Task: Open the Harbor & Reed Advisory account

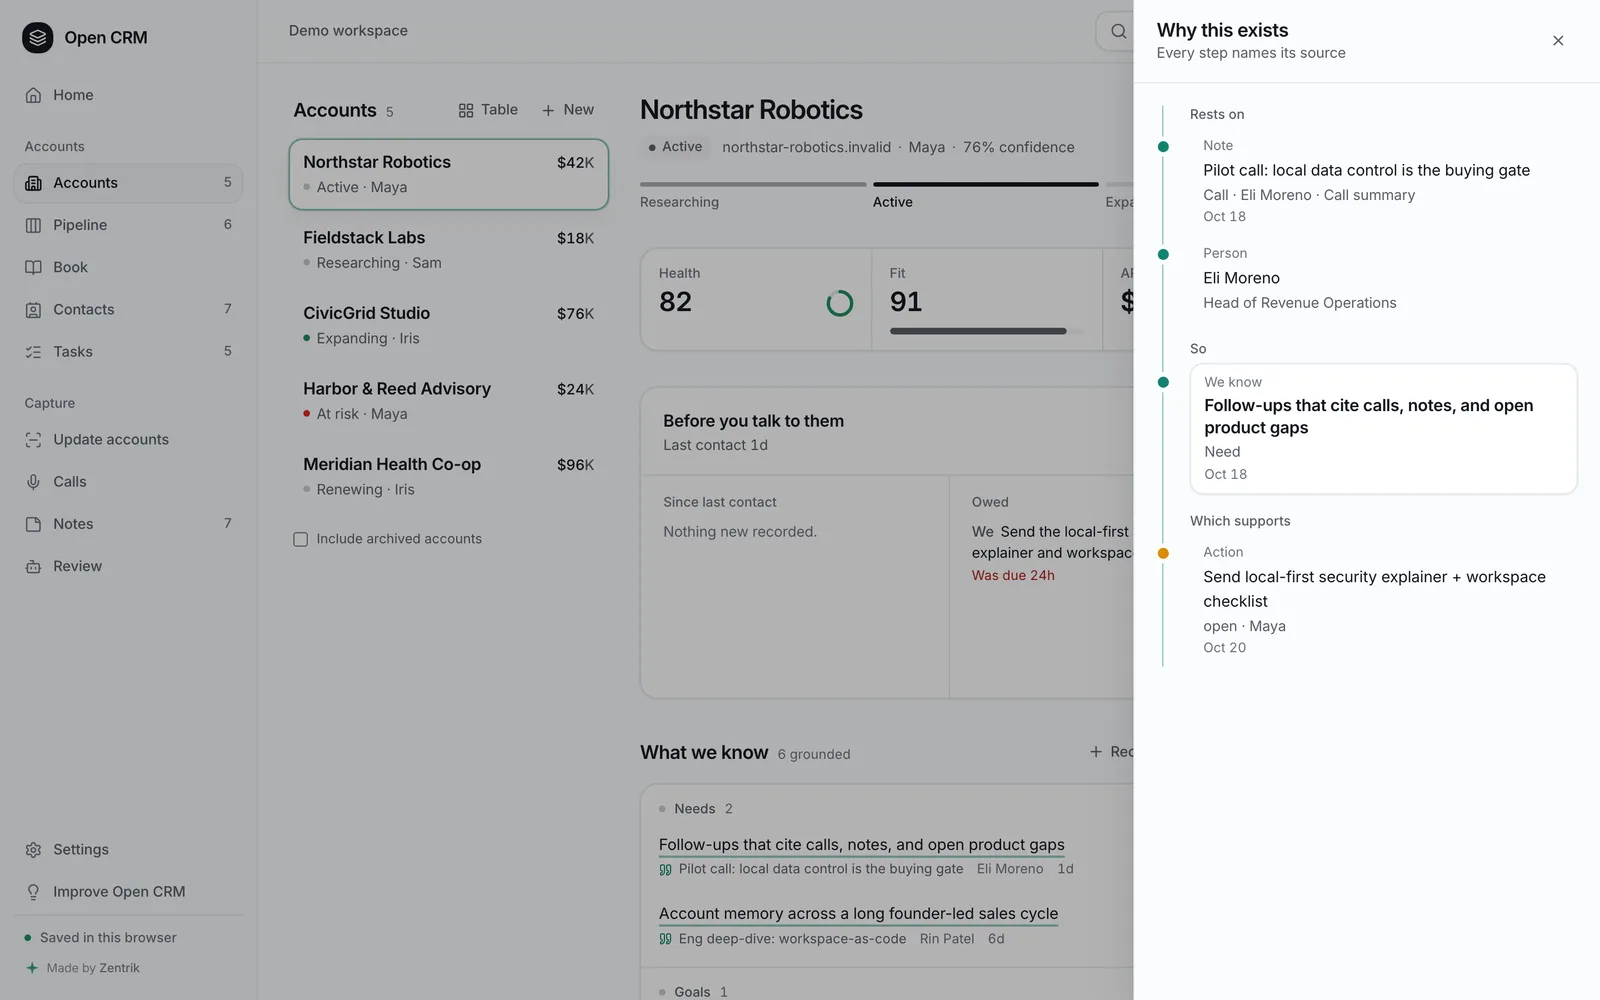Action: point(449,401)
